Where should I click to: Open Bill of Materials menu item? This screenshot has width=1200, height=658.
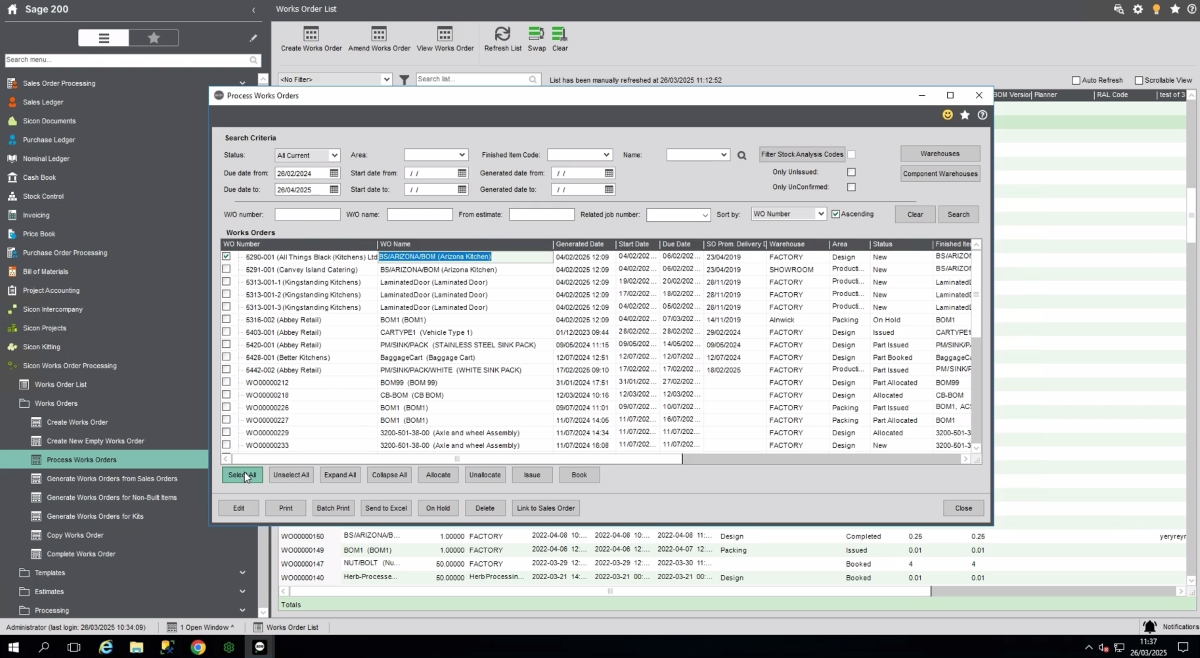tap(46, 272)
